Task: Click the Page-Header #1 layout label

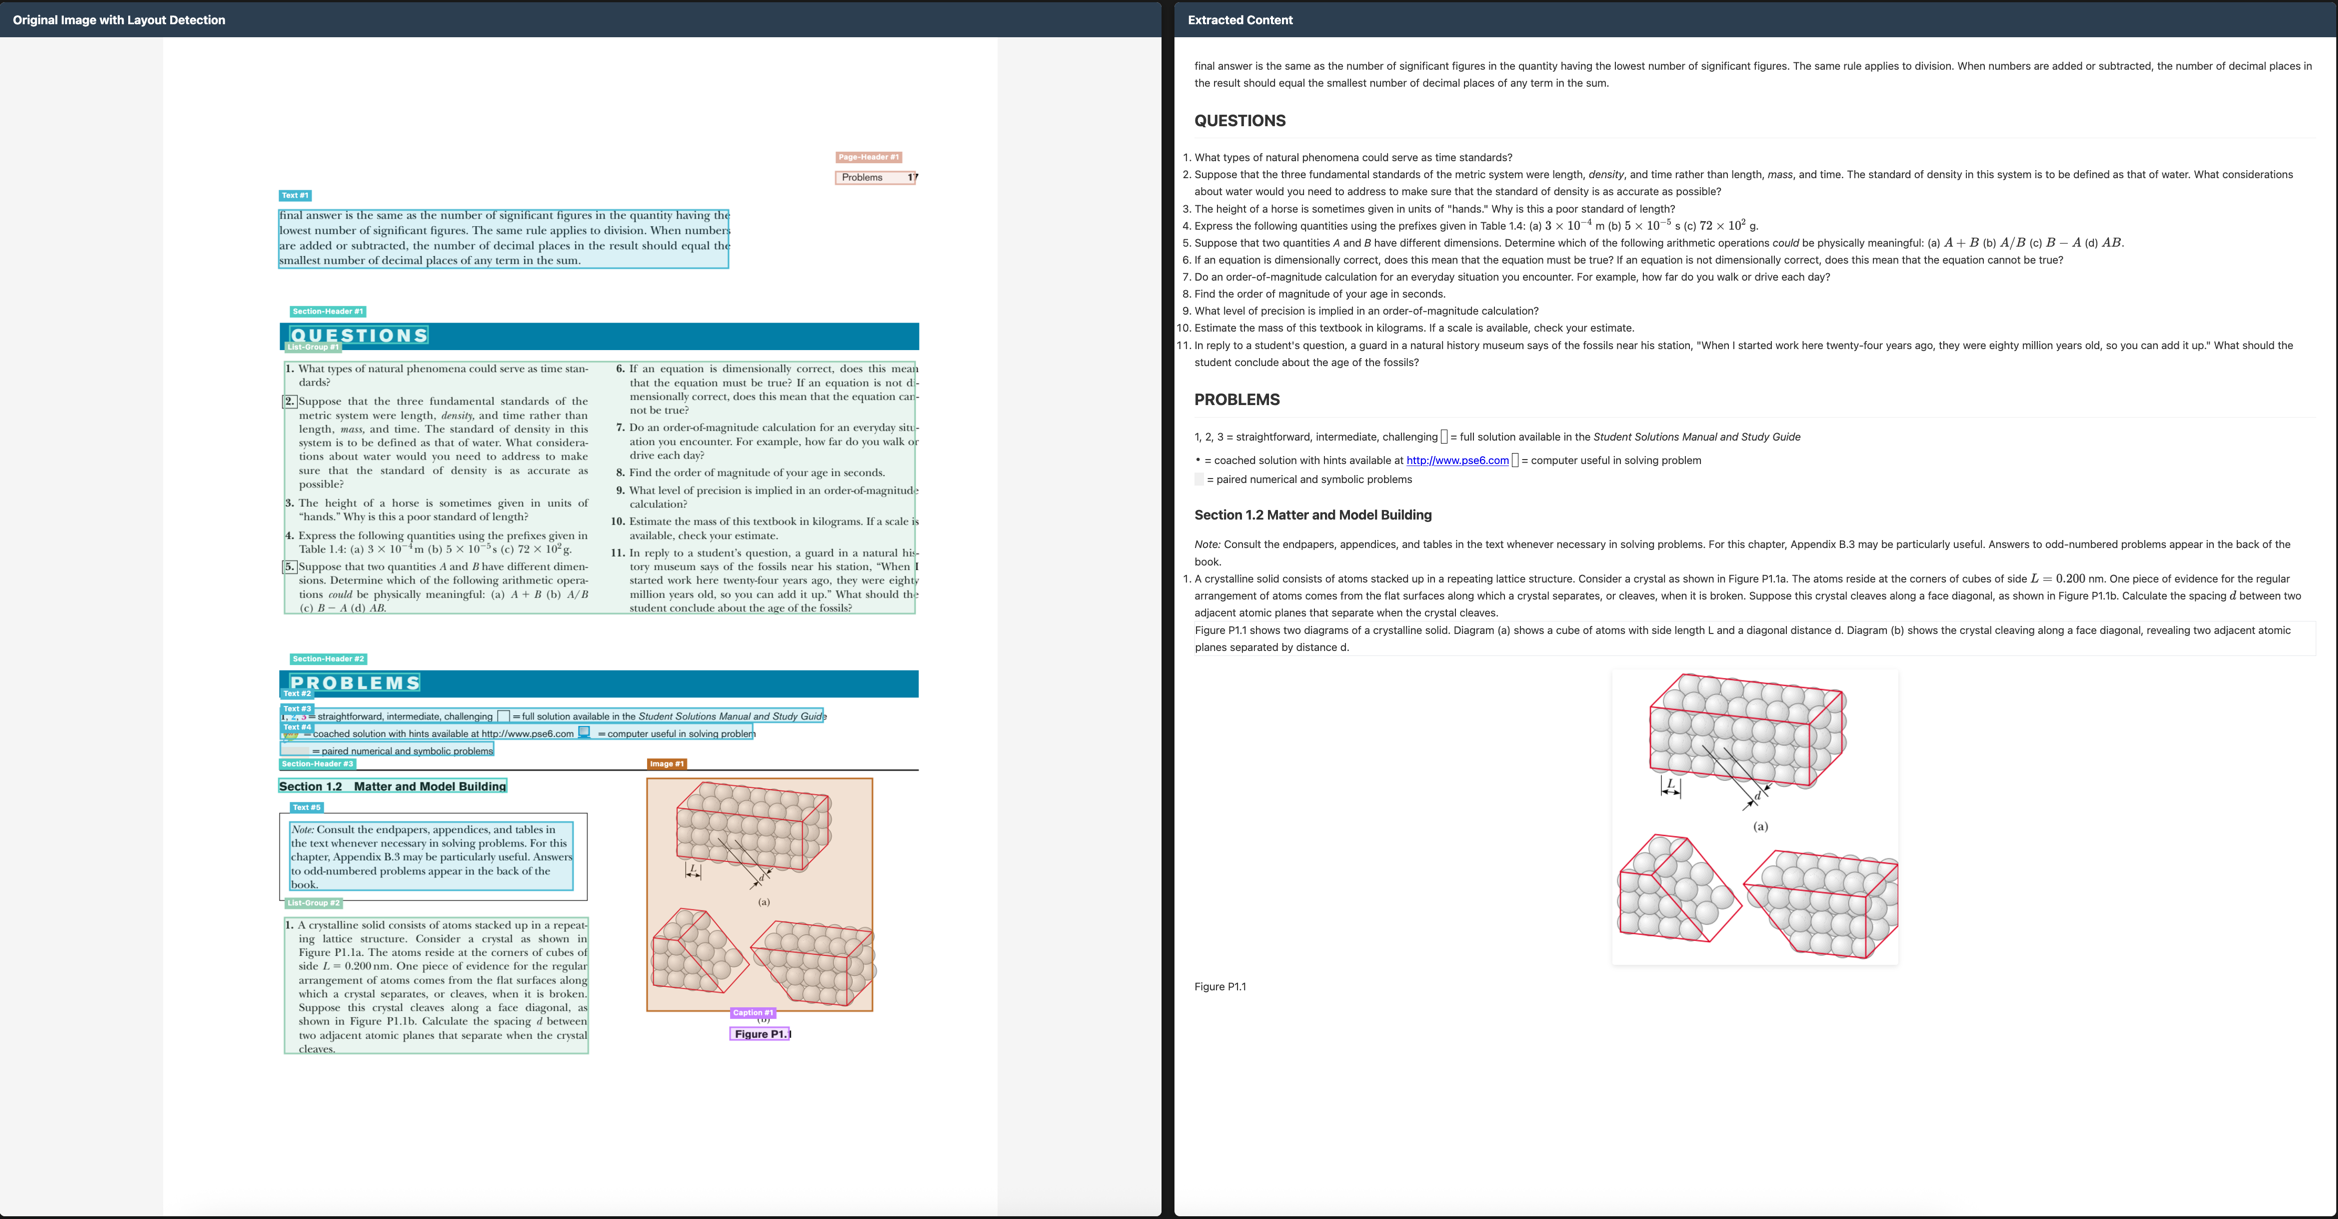Action: [868, 157]
